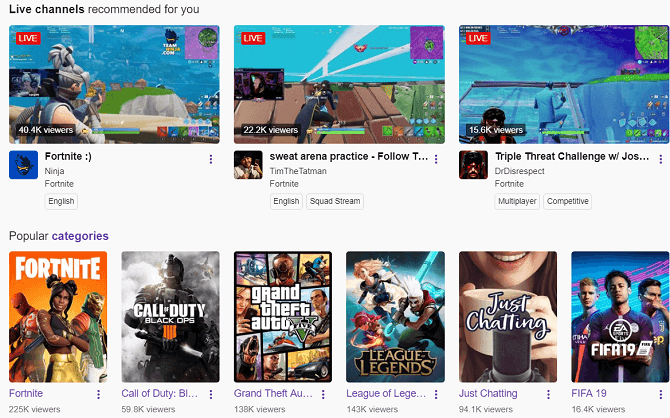The width and height of the screenshot is (670, 418).
Task: Open three-dot menu beside Call of Duty category
Action: (x=210, y=395)
